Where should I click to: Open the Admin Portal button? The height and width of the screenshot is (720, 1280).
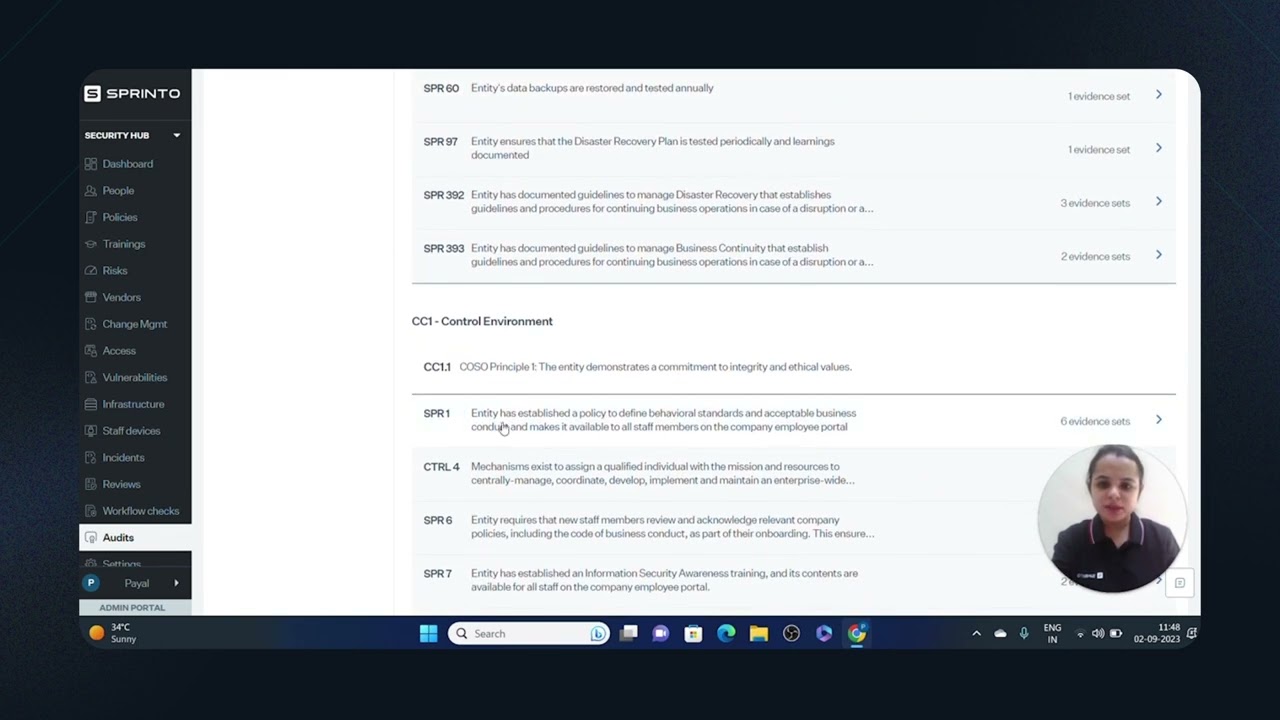[x=135, y=608]
